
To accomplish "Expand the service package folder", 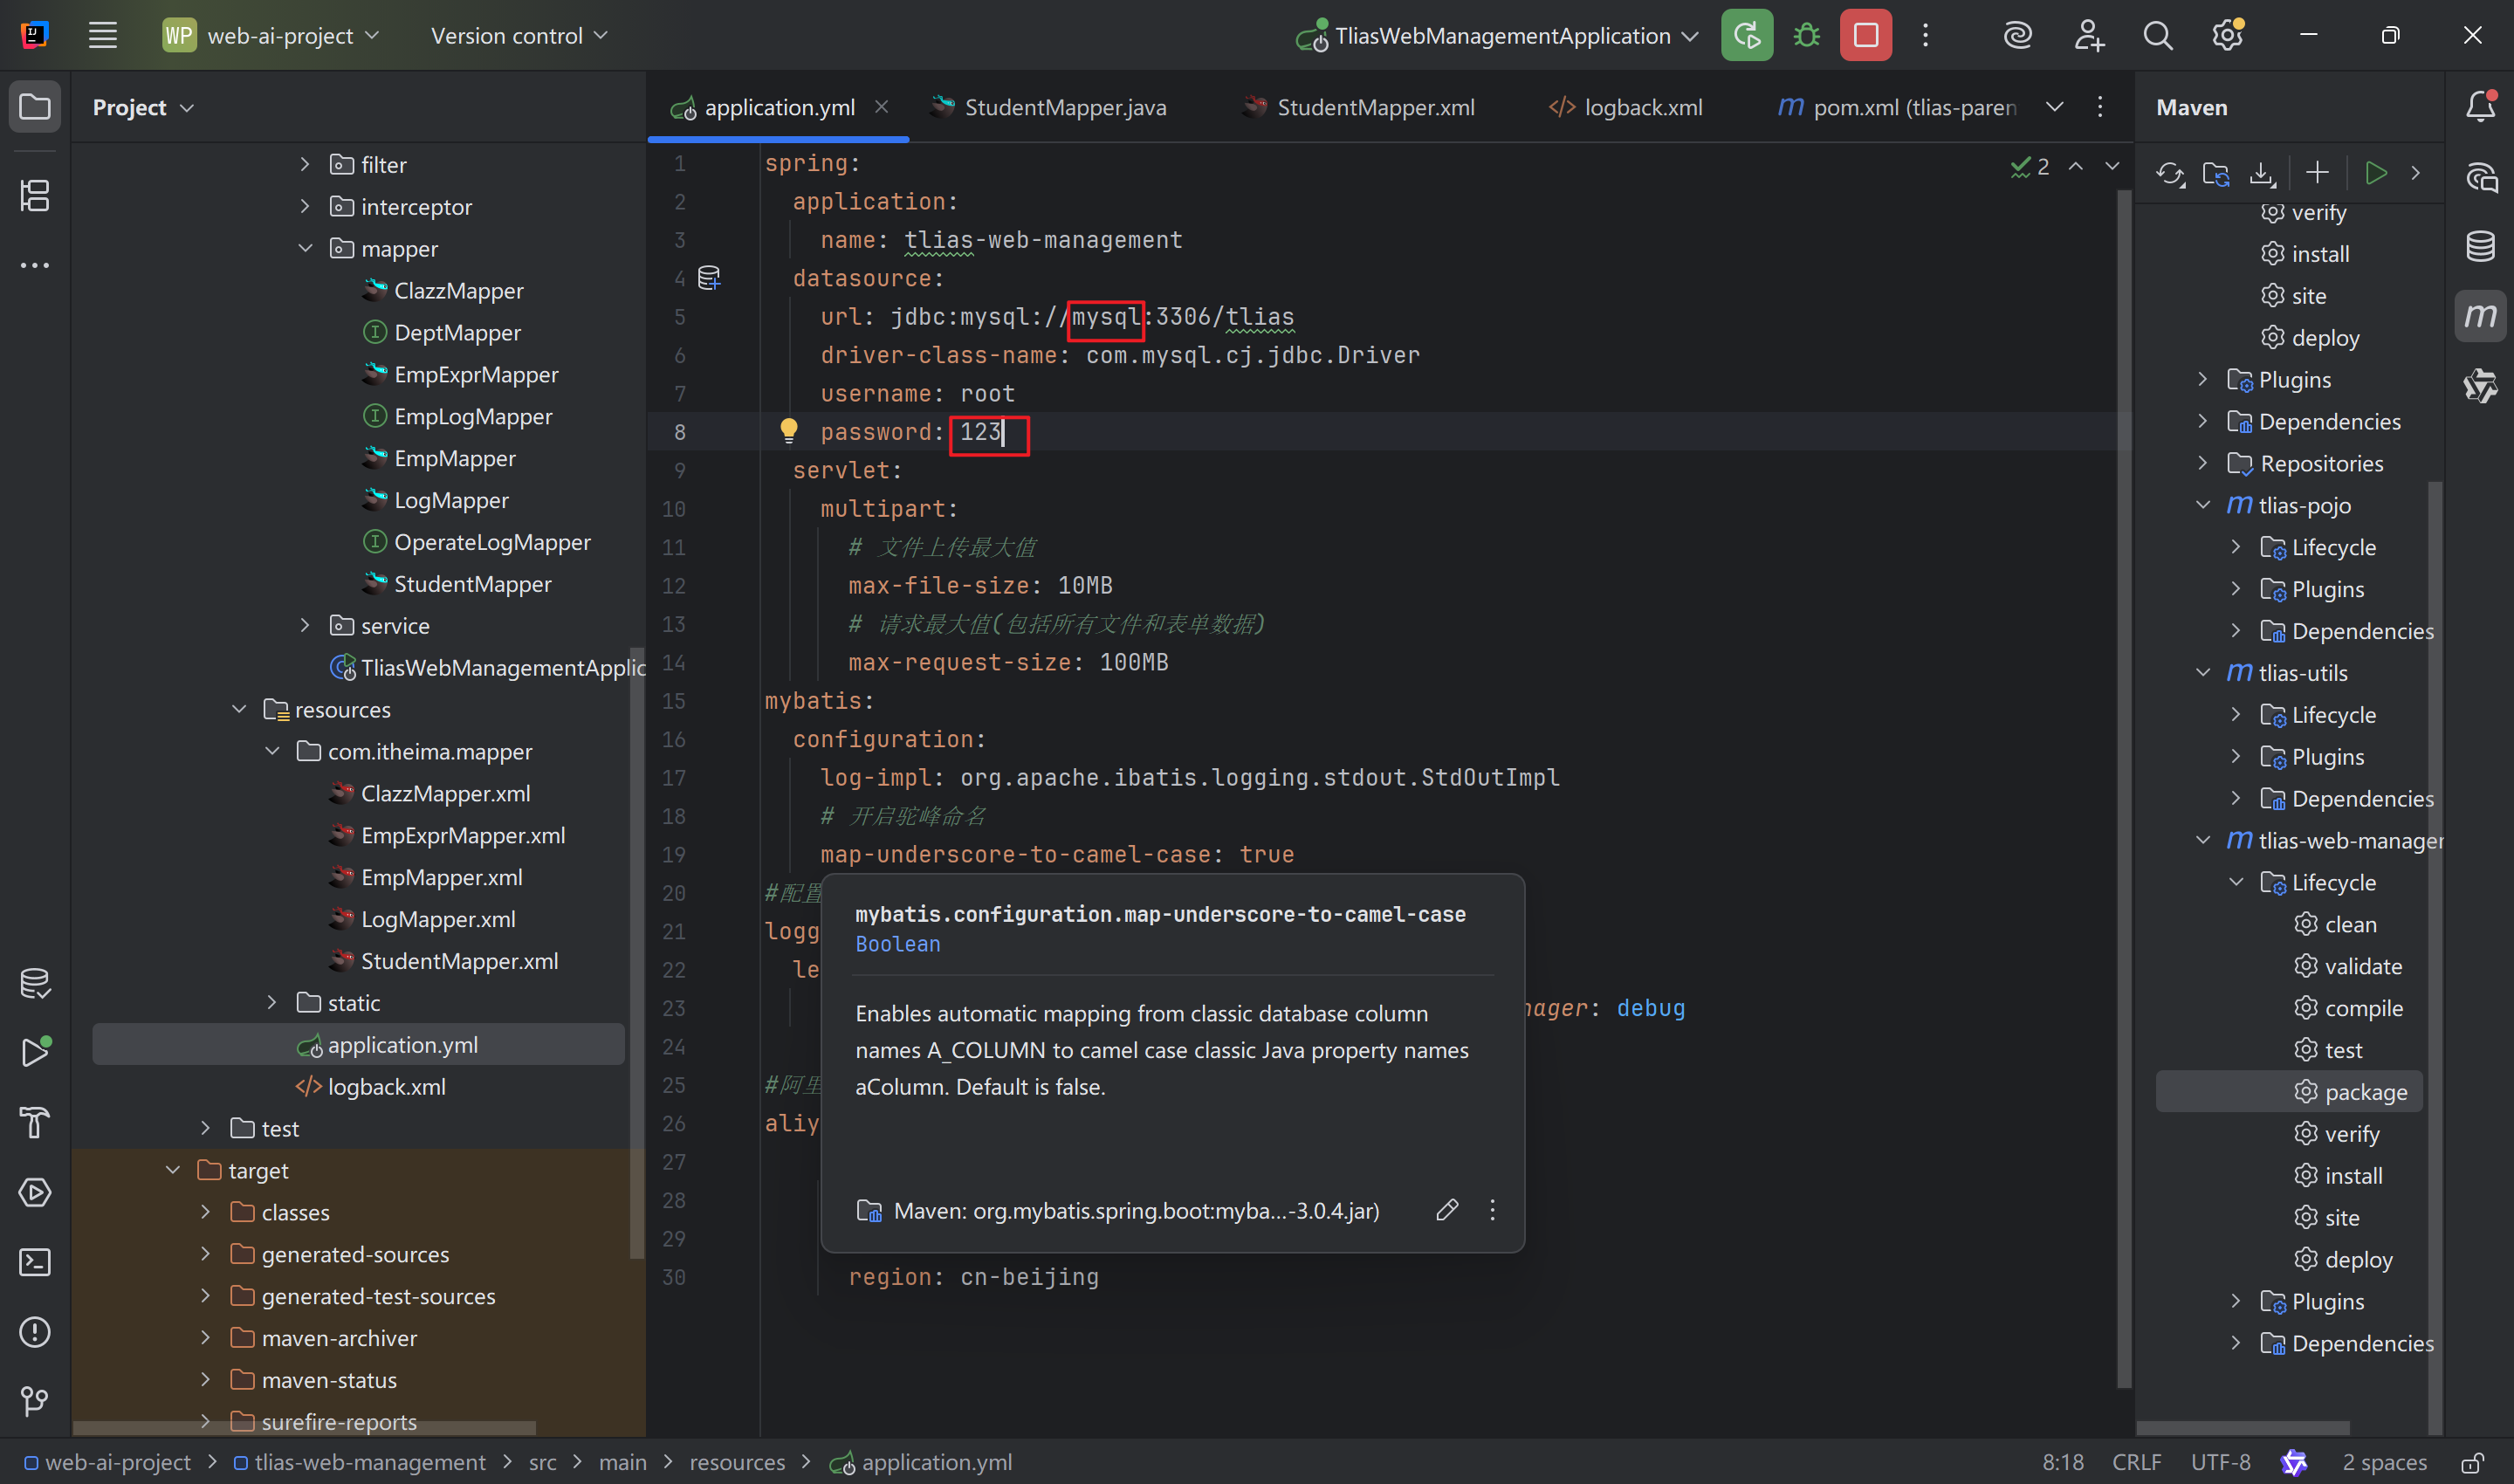I will click(x=305, y=625).
